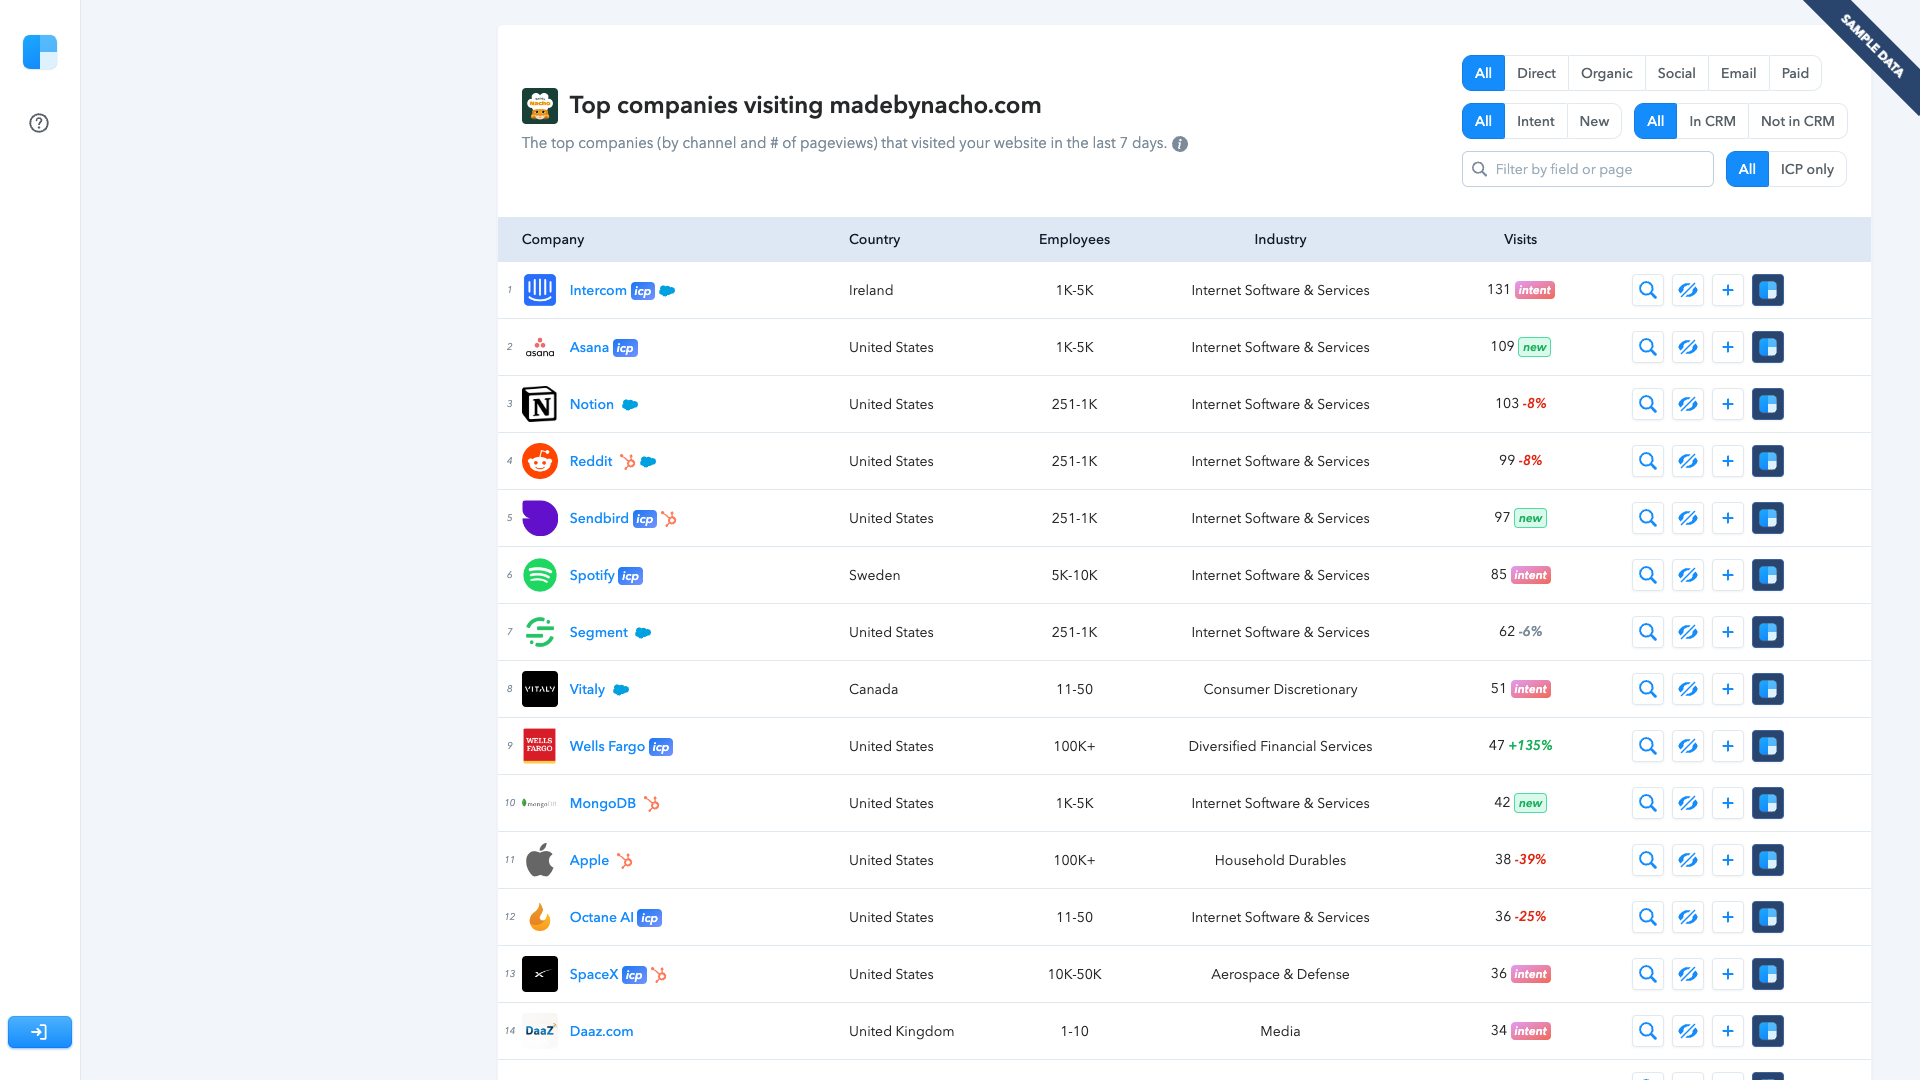Click the search icon in SpaceX row

1648,974
